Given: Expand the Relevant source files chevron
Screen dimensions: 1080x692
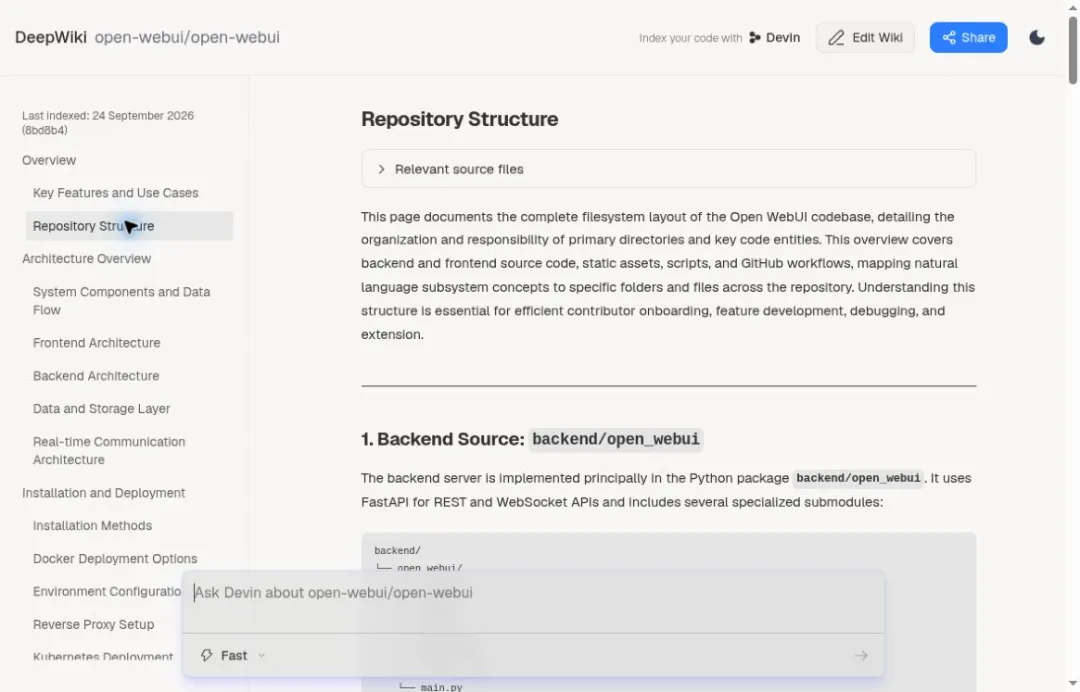Looking at the screenshot, I should click(381, 169).
